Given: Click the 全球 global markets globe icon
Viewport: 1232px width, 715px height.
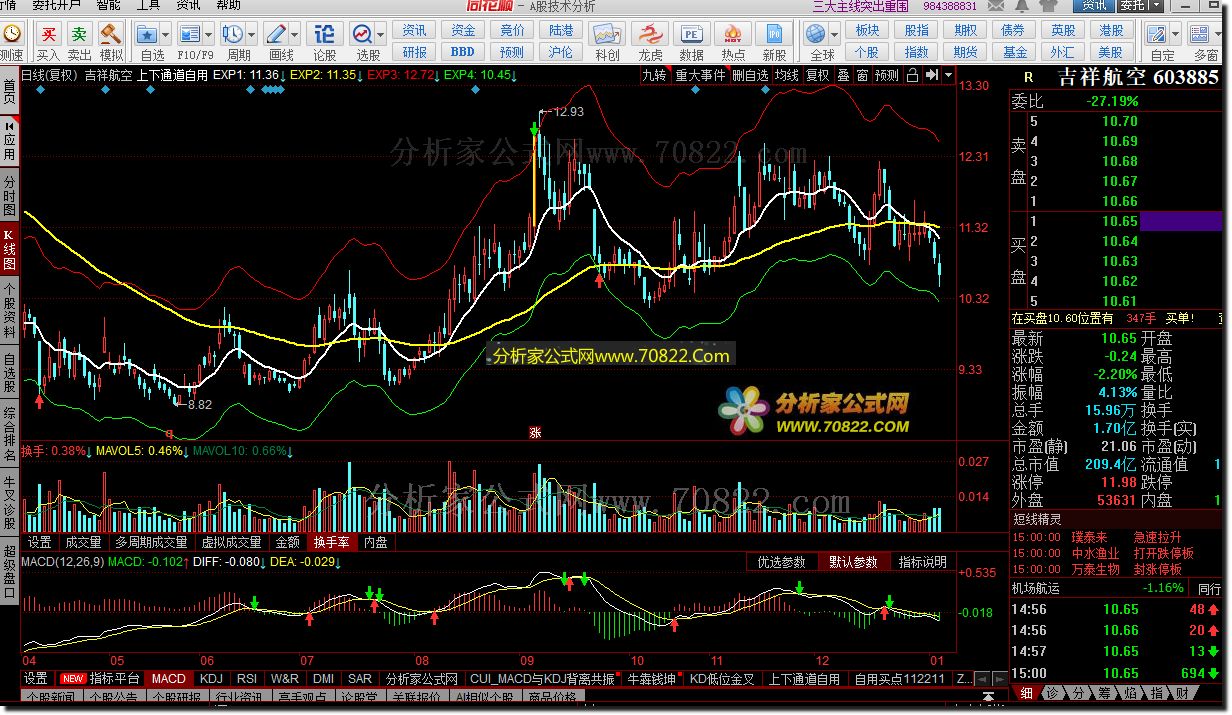Looking at the screenshot, I should (x=817, y=34).
